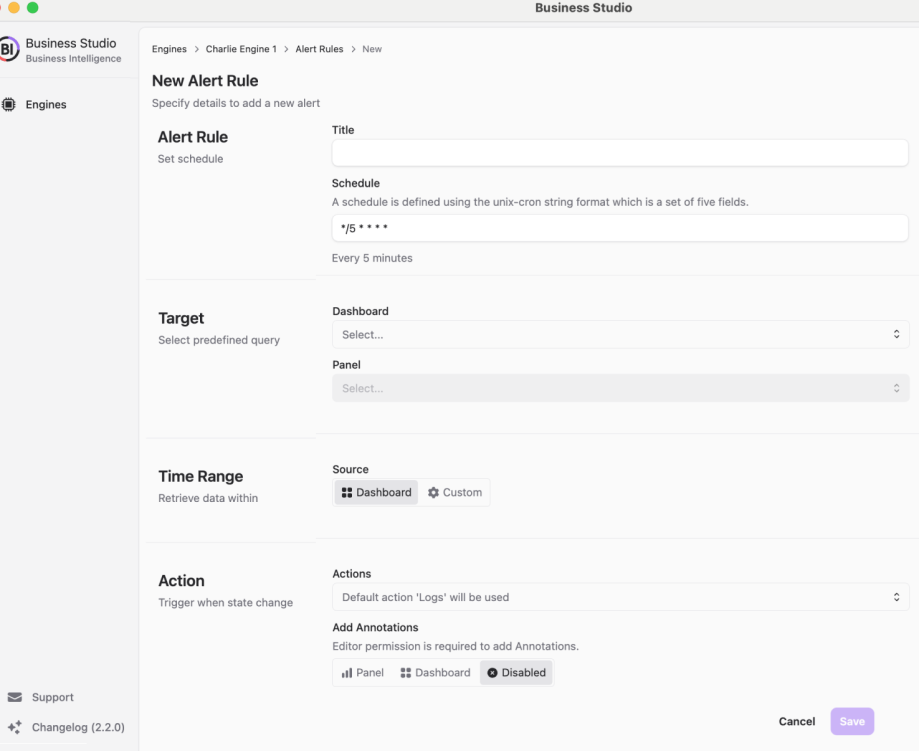919x751 pixels.
Task: Click the grid icon beside Dashboard annotation
Action: [406, 672]
